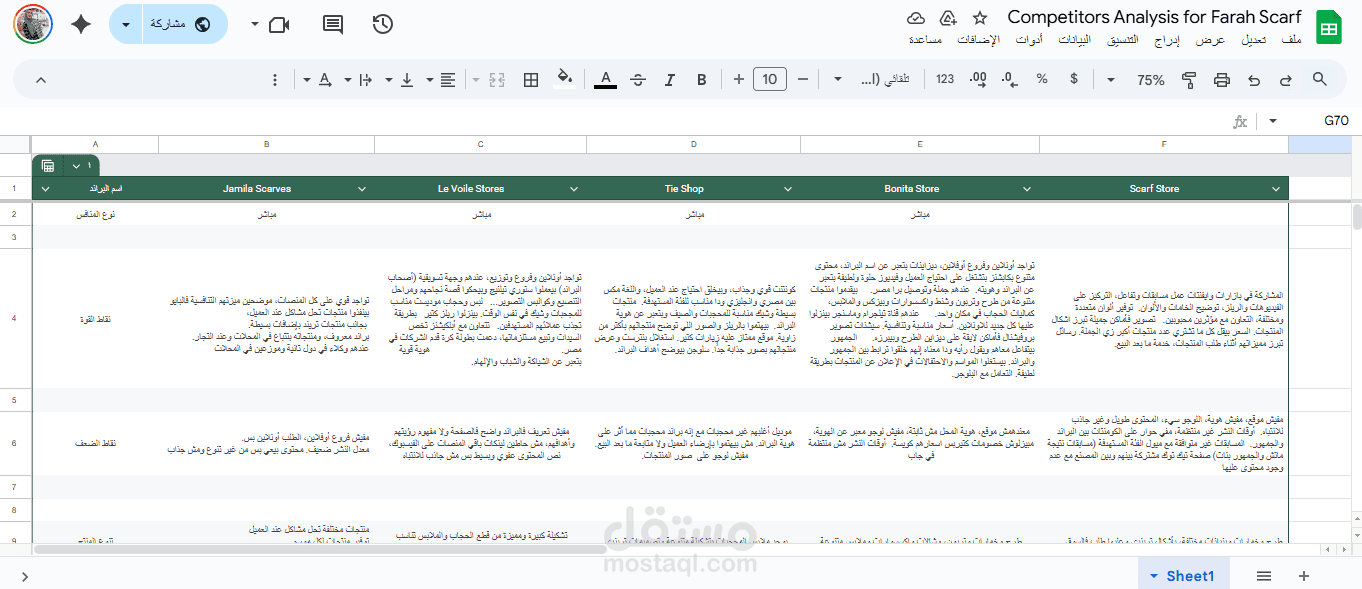Image resolution: width=1362 pixels, height=589 pixels.
Task: Select the Paint format roller tool
Action: (1189, 80)
